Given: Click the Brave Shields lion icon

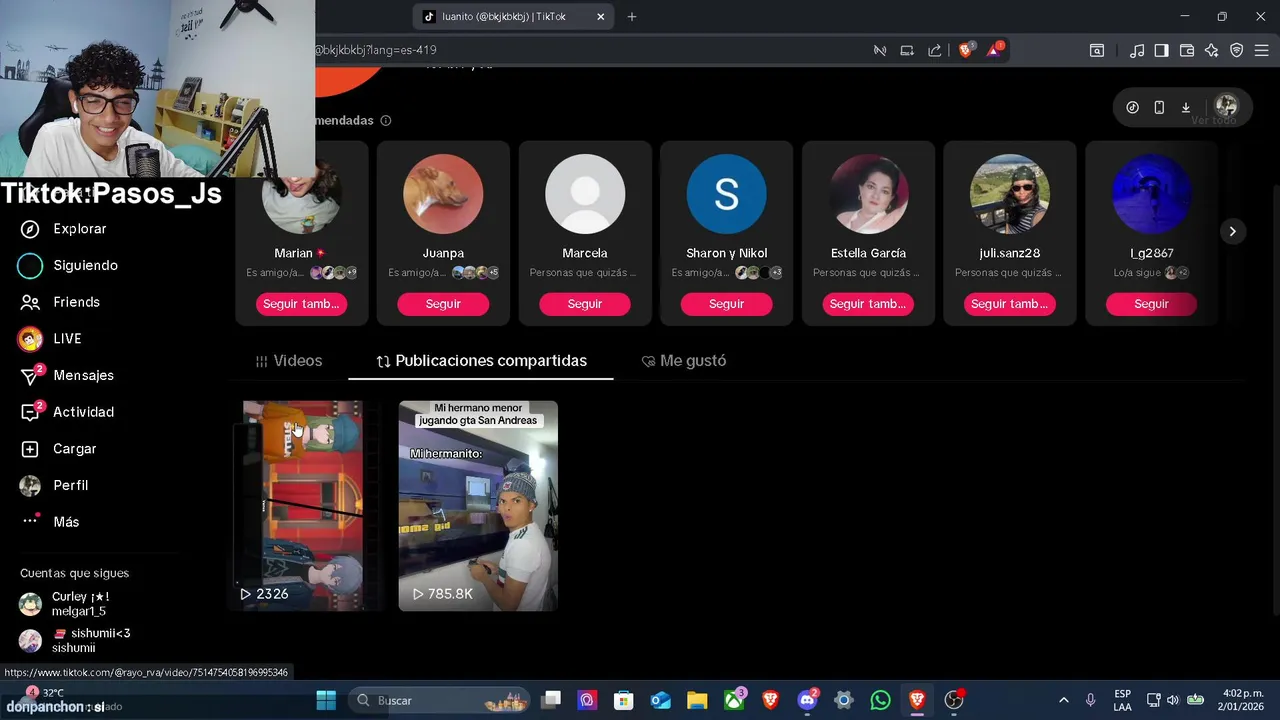Looking at the screenshot, I should 966,50.
